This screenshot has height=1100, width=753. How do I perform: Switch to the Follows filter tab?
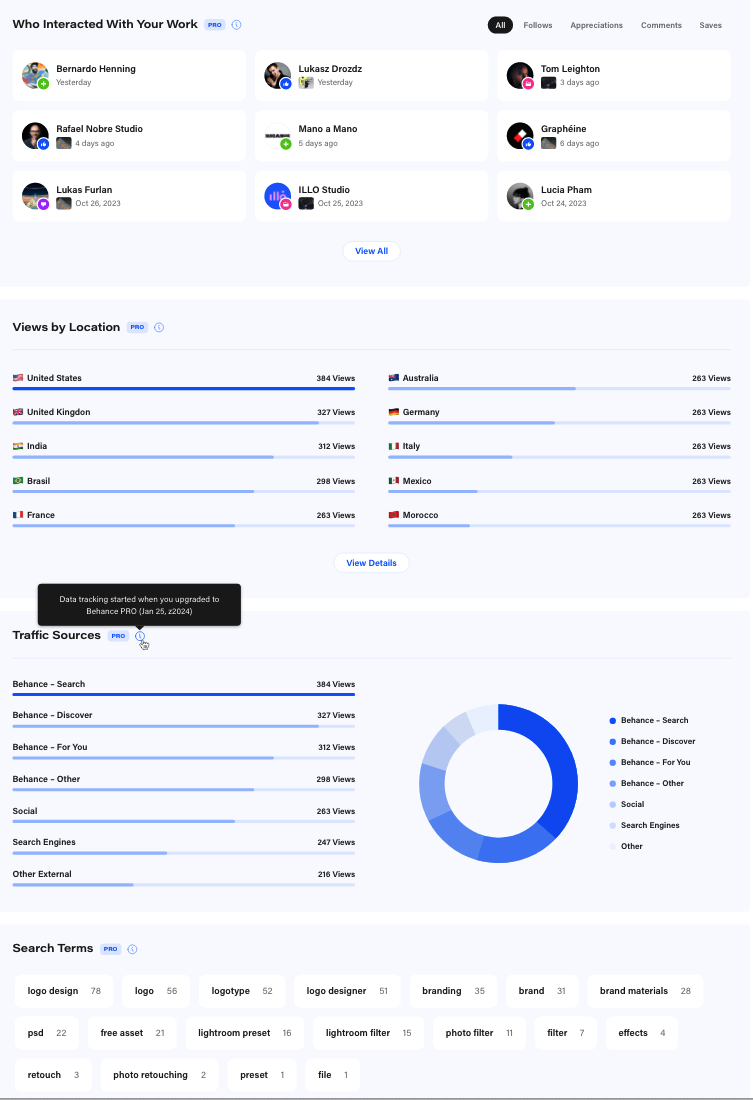(537, 25)
